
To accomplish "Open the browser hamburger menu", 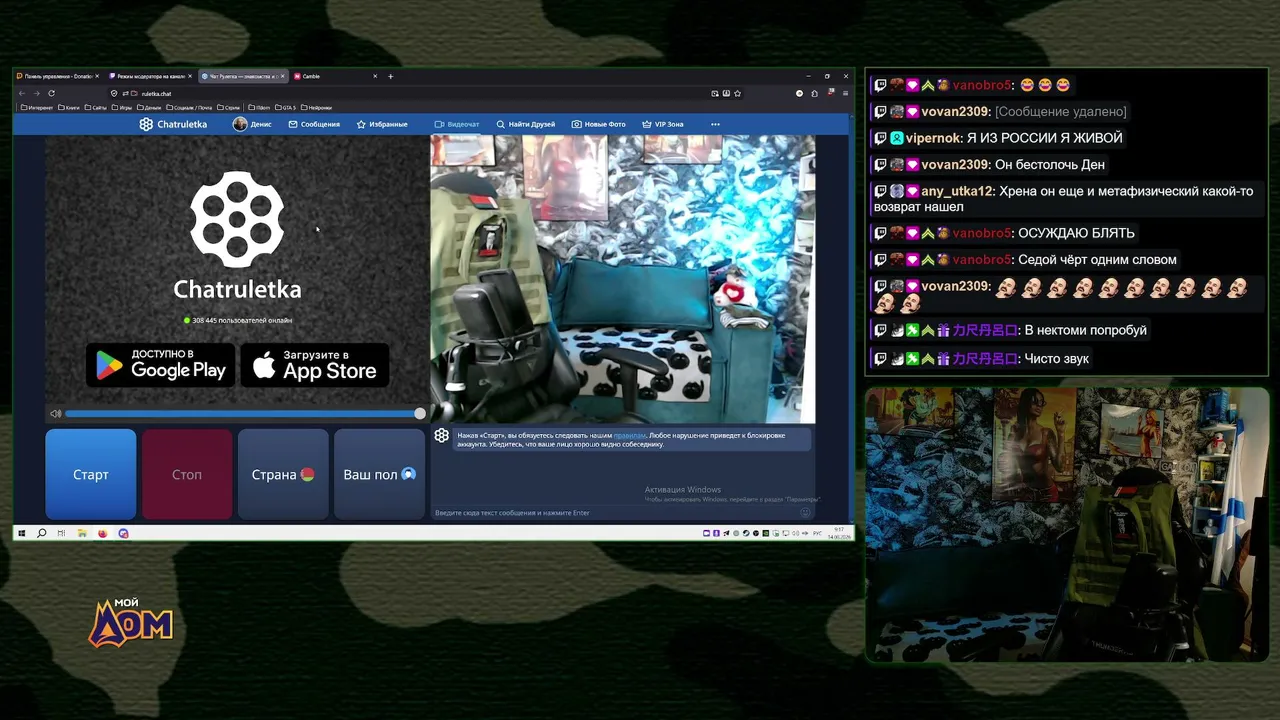I will click(845, 93).
